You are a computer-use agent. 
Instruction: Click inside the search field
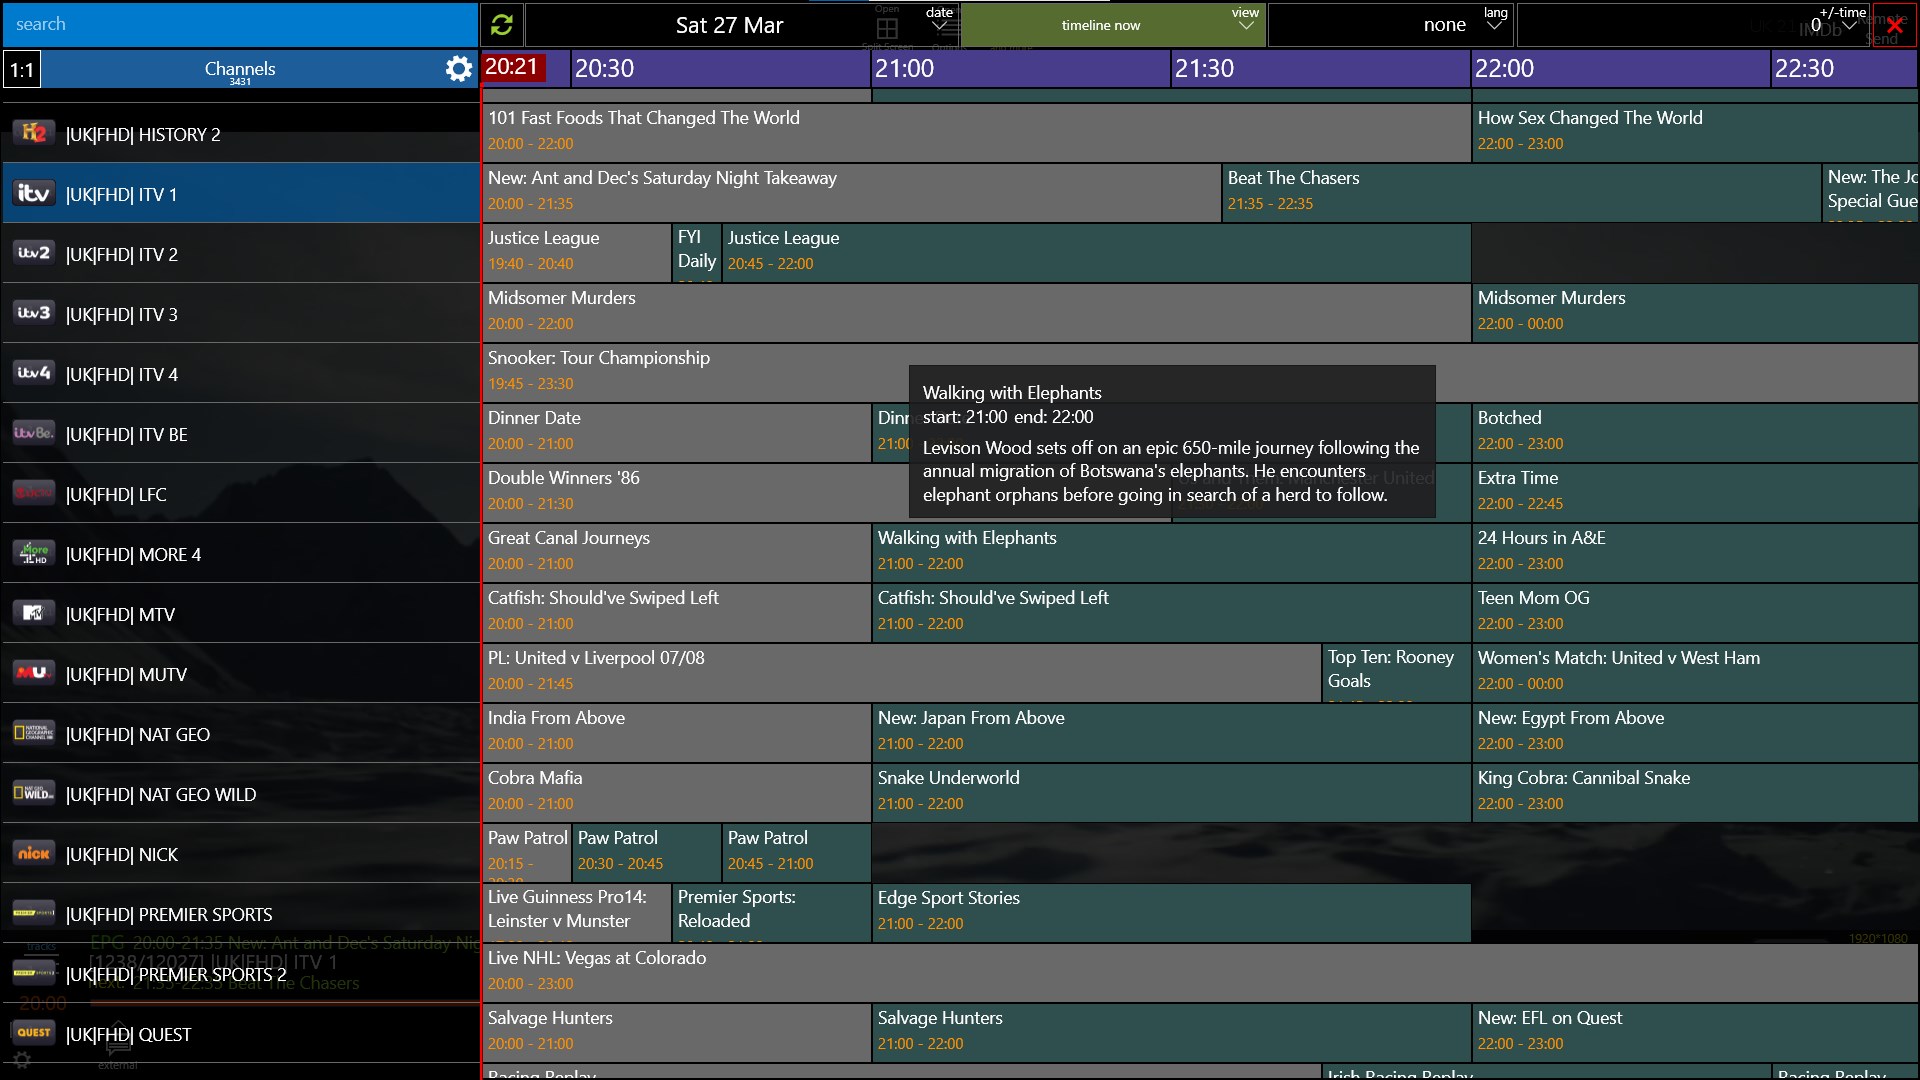click(240, 24)
